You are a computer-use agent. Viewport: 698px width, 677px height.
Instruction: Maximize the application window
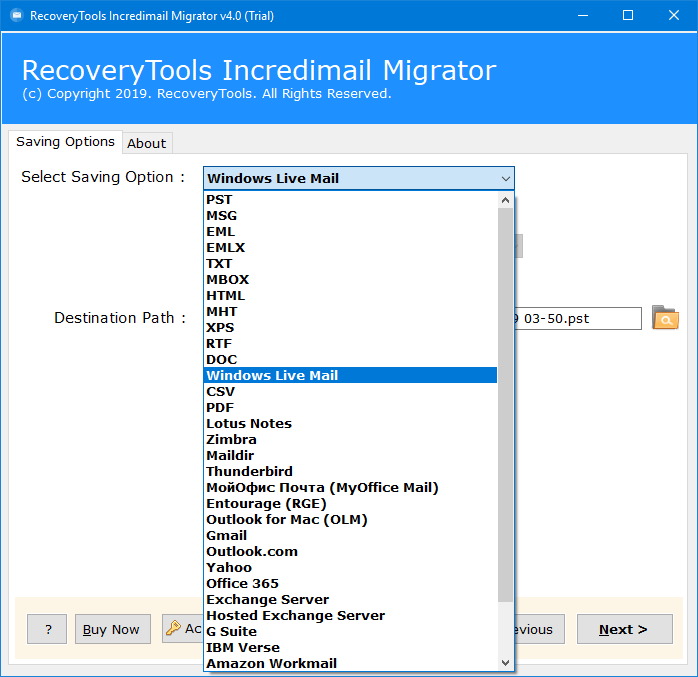pos(628,16)
